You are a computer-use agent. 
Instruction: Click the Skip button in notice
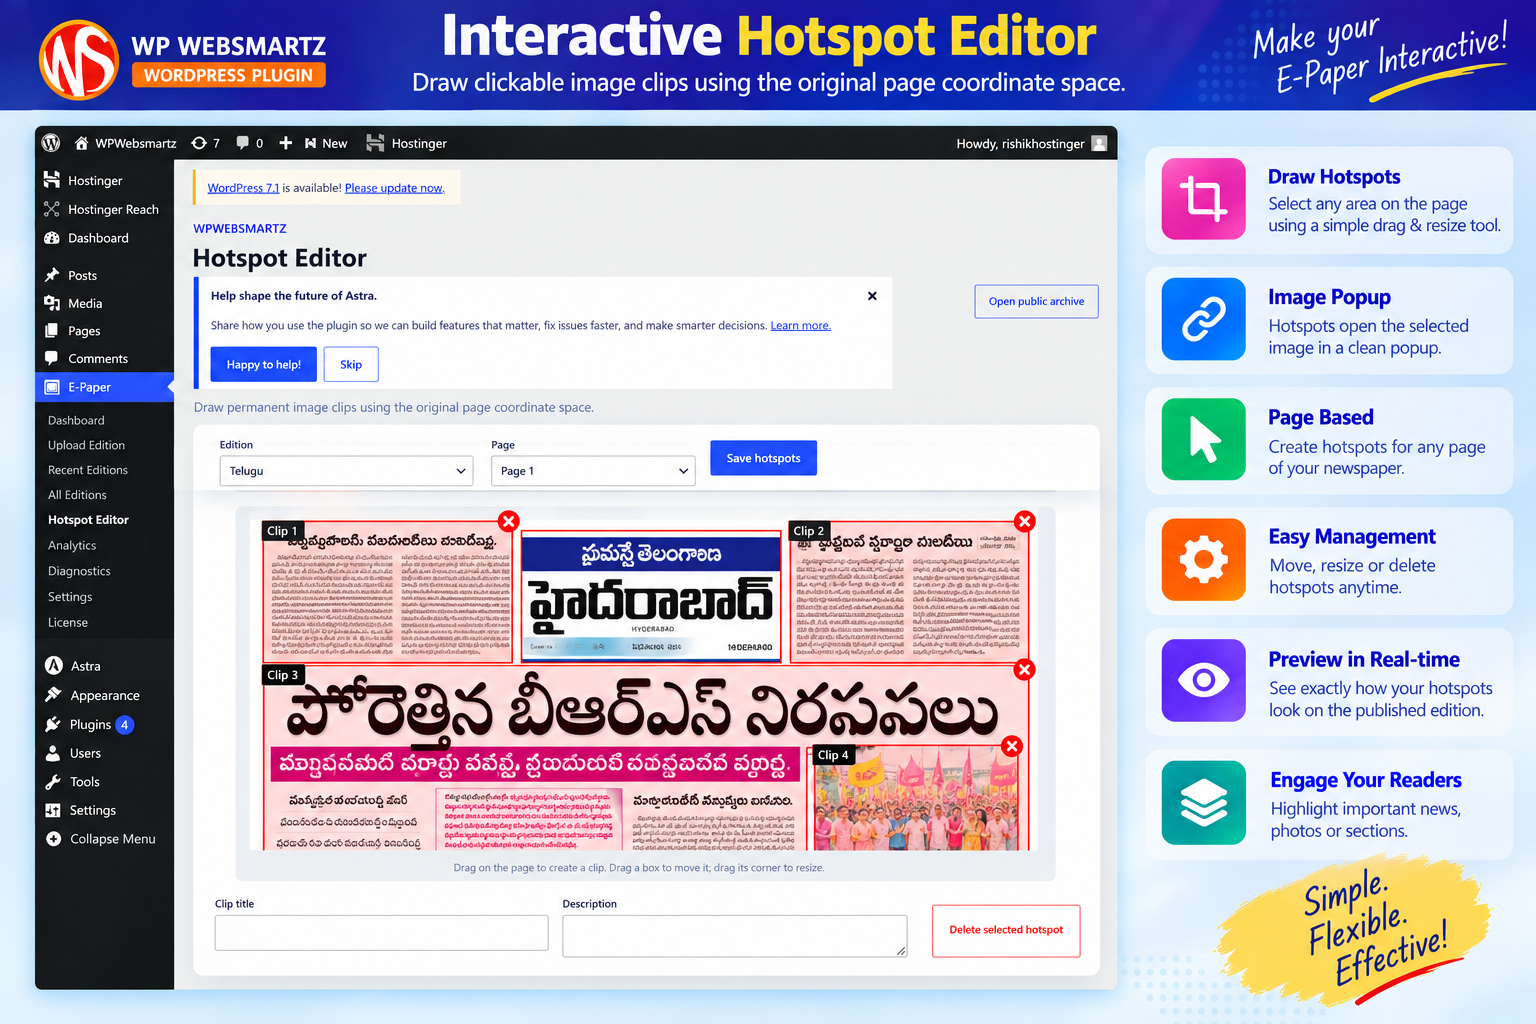pos(351,364)
